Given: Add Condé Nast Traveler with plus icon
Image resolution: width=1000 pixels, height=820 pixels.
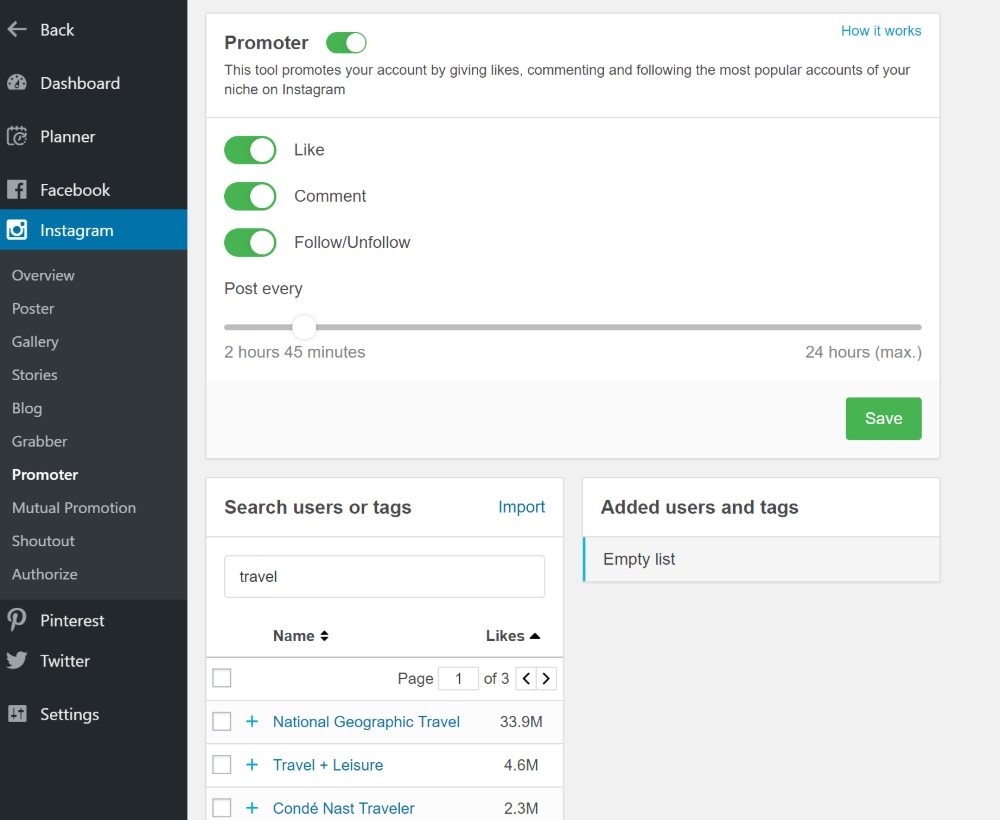Looking at the screenshot, I should [252, 808].
